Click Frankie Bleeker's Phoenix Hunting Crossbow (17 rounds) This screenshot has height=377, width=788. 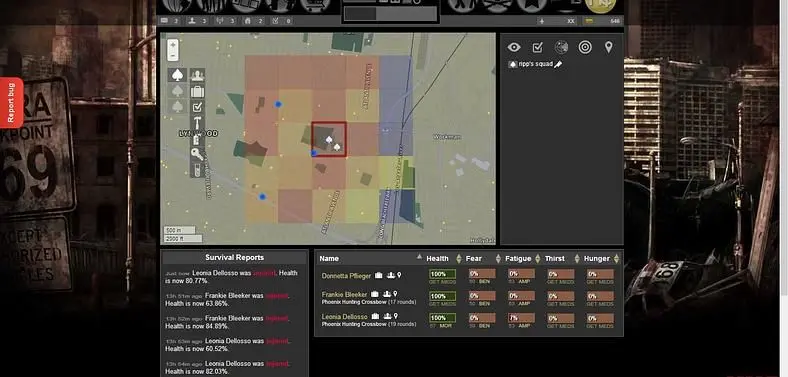(x=369, y=302)
